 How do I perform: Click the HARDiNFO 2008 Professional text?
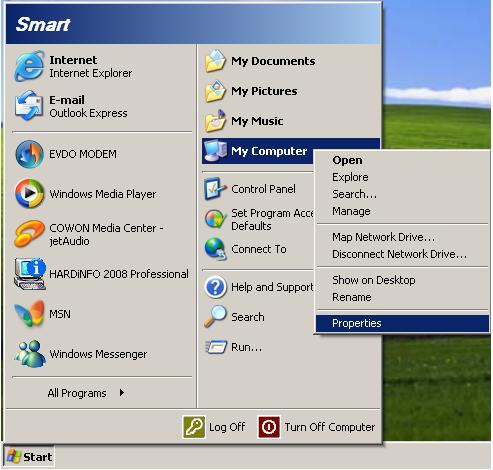pyautogui.click(x=119, y=274)
